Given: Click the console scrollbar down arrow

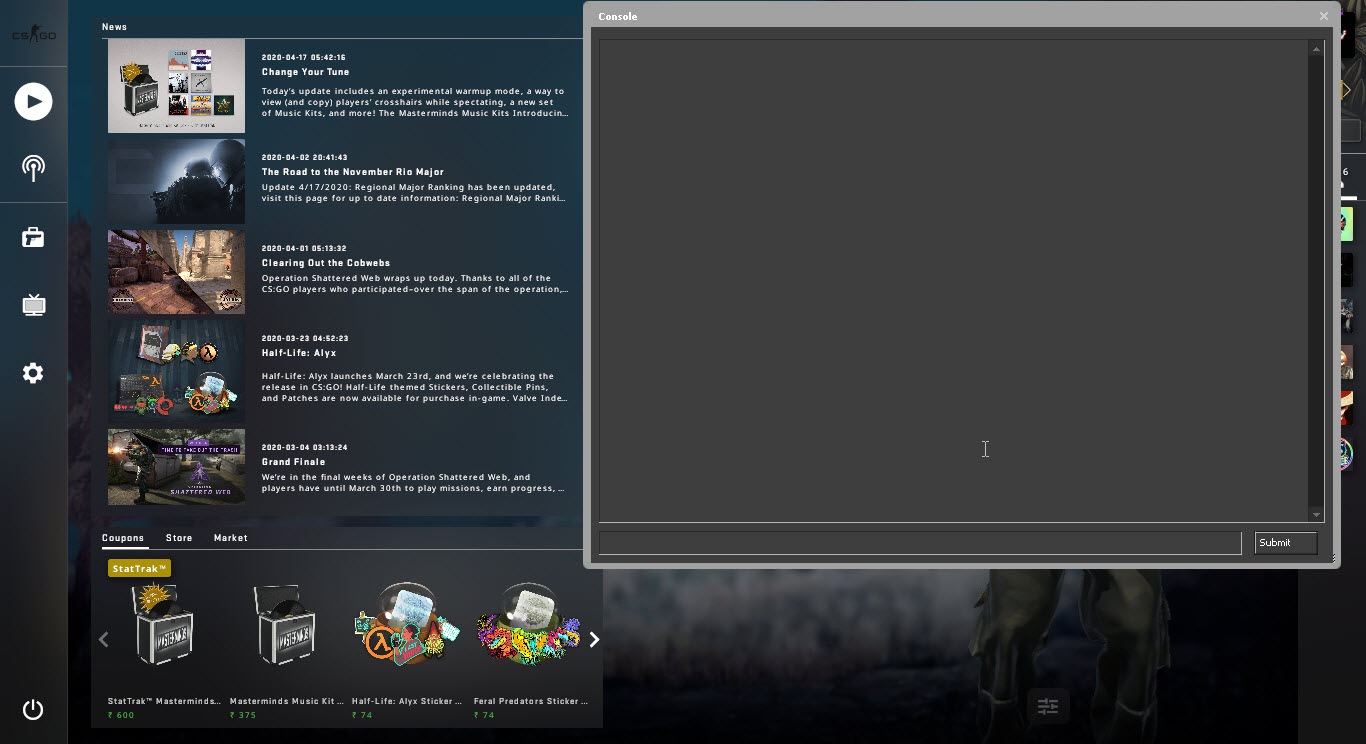Looking at the screenshot, I should click(x=1316, y=515).
